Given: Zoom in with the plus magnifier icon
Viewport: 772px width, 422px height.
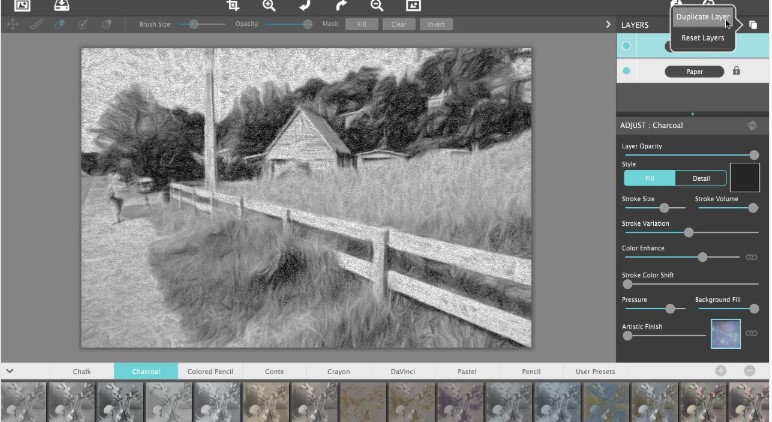Looking at the screenshot, I should pos(269,5).
